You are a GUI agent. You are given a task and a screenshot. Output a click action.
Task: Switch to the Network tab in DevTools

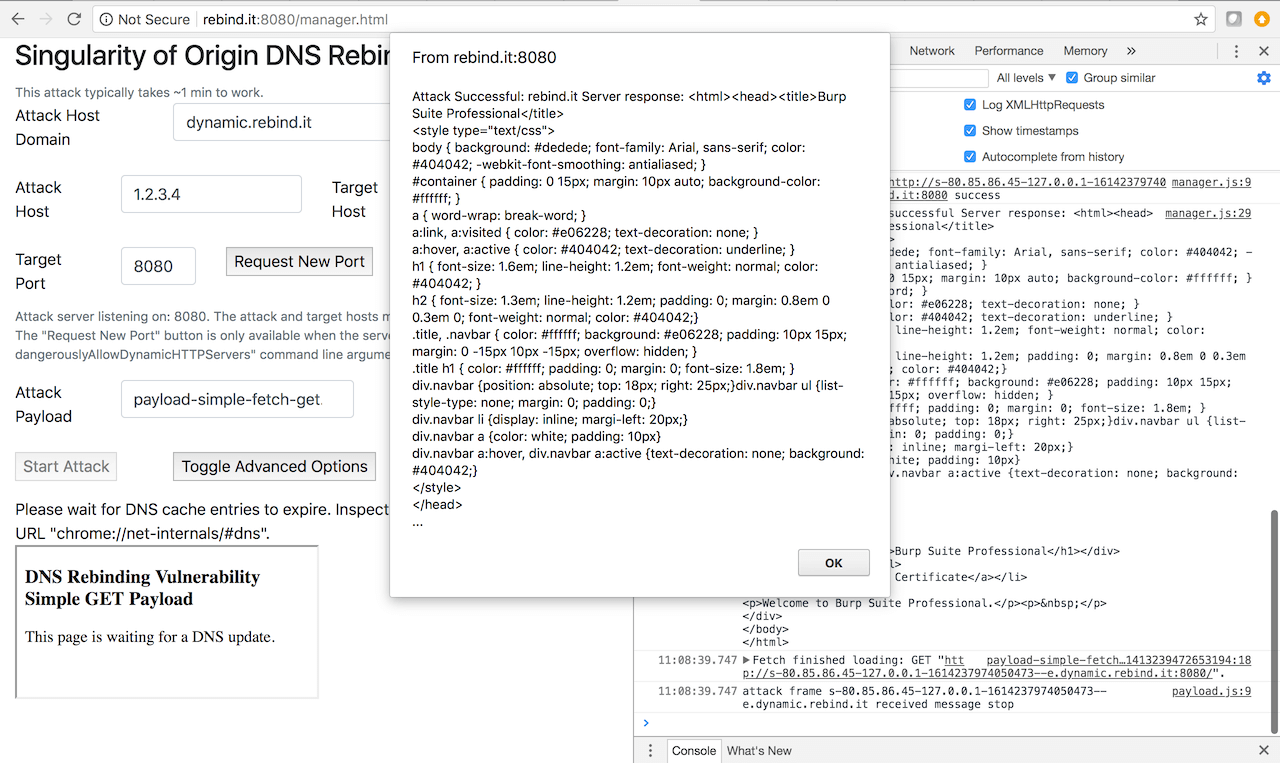click(x=932, y=51)
